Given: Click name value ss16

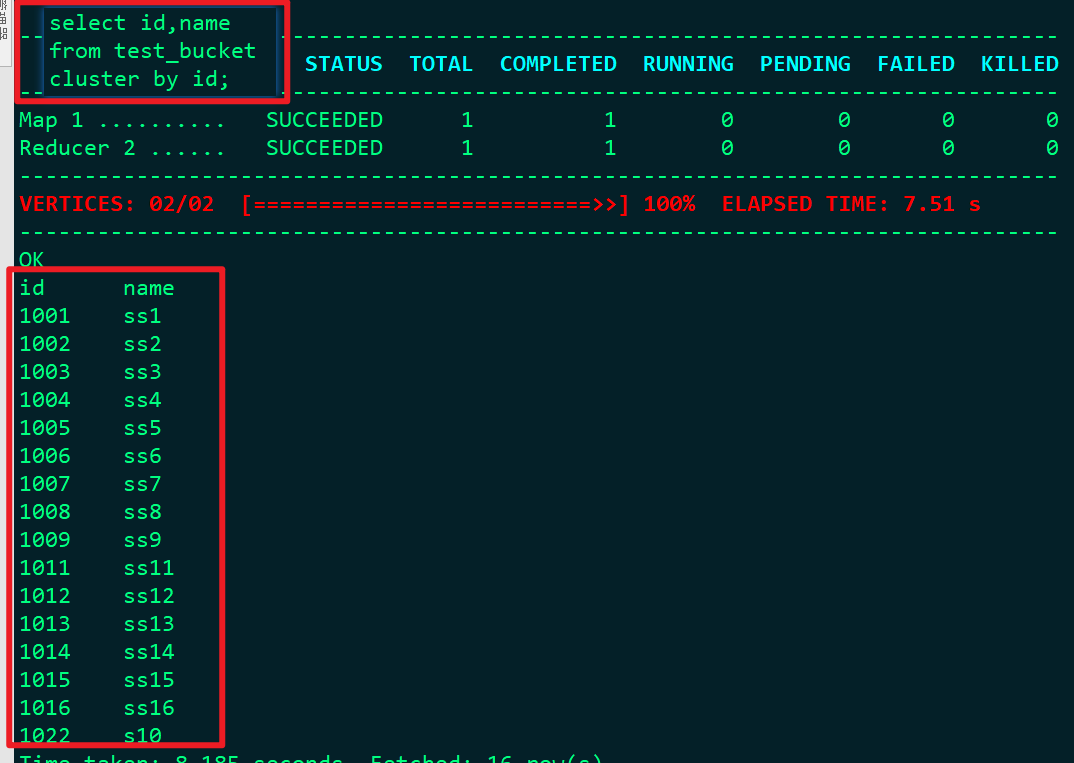Looking at the screenshot, I should [x=149, y=708].
